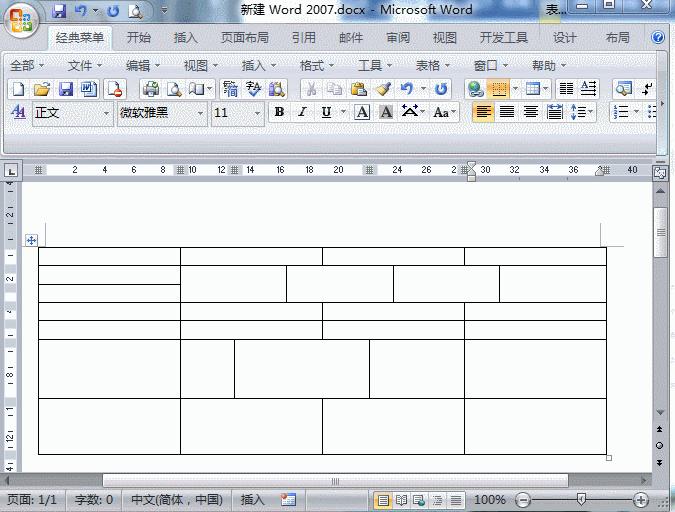Click the paste clipboard icon

point(359,89)
